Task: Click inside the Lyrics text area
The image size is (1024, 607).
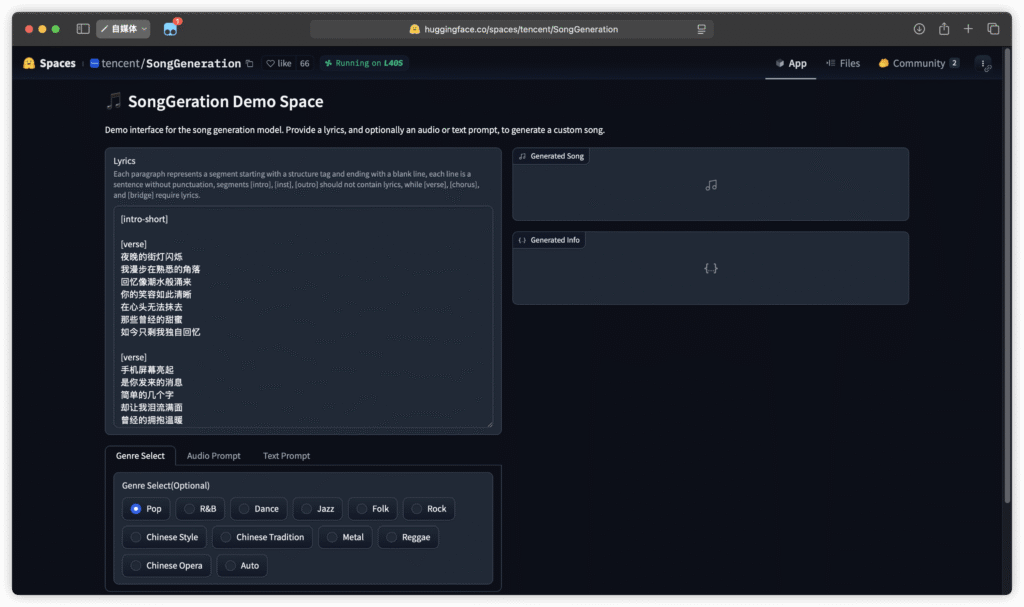Action: point(303,317)
